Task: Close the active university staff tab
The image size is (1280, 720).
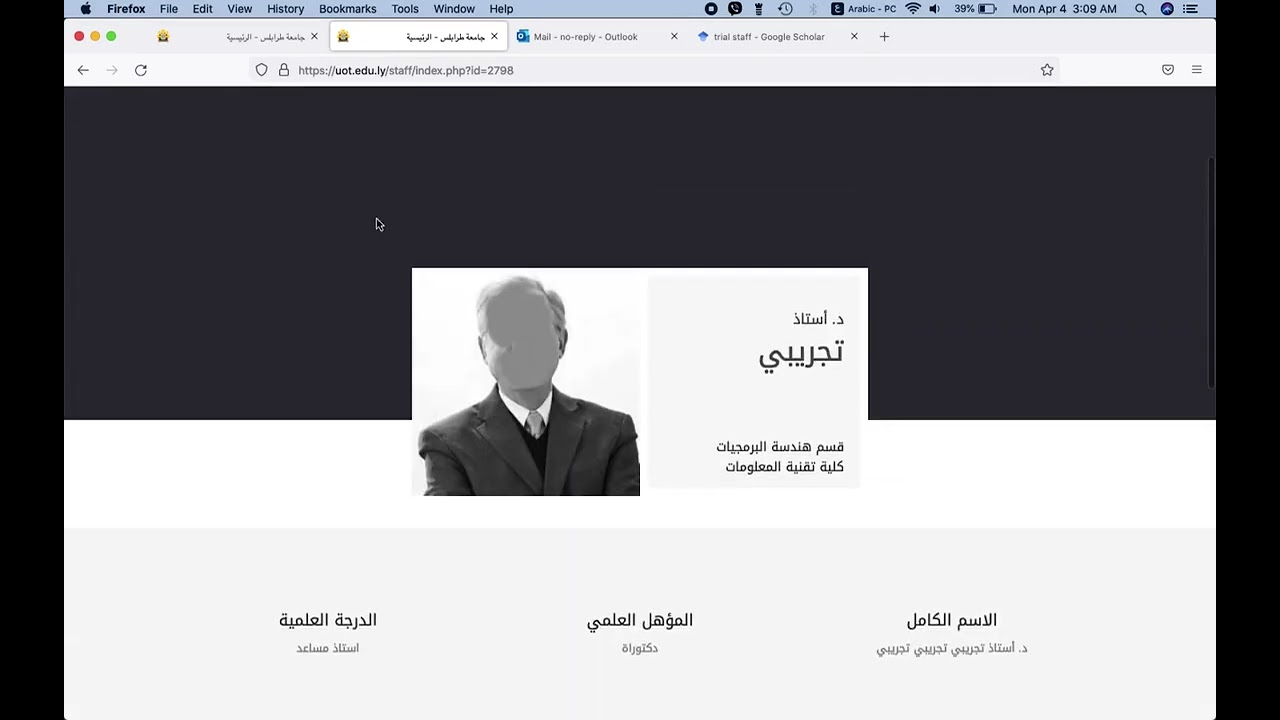Action: click(494, 37)
